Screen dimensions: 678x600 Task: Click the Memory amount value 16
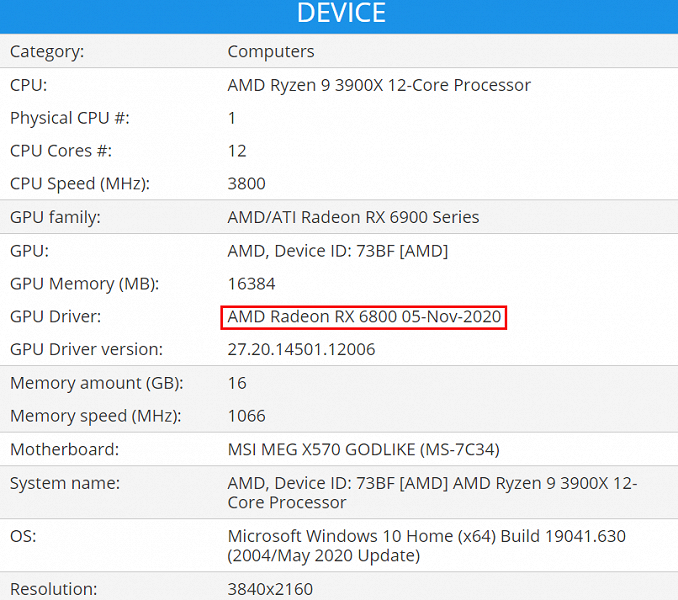pos(237,383)
